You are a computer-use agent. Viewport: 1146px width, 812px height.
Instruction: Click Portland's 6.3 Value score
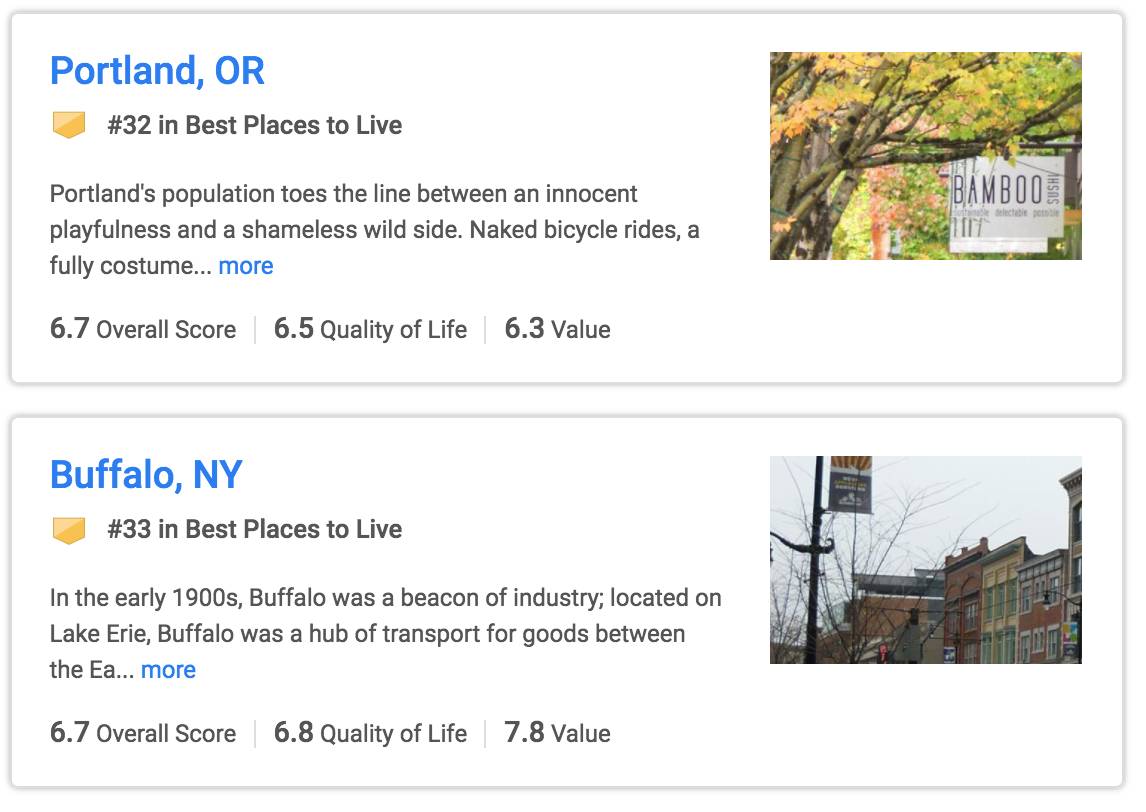tap(558, 329)
